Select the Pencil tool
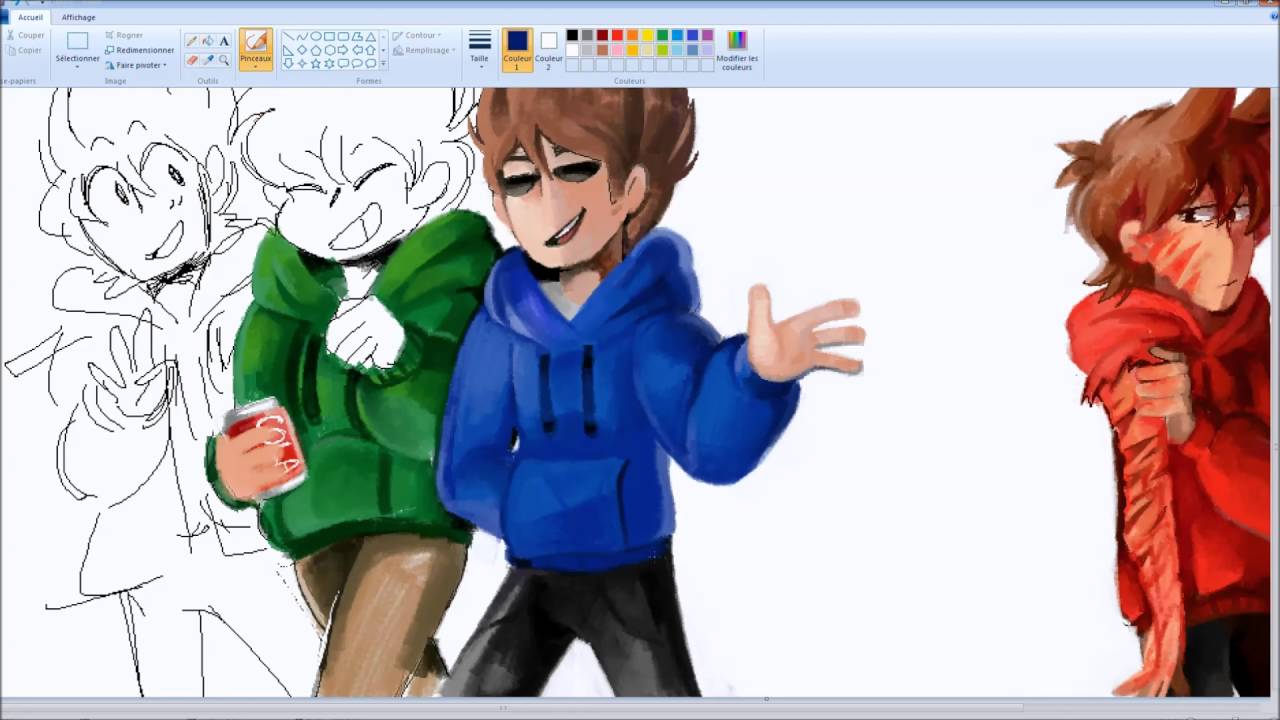This screenshot has width=1280, height=720. tap(192, 41)
